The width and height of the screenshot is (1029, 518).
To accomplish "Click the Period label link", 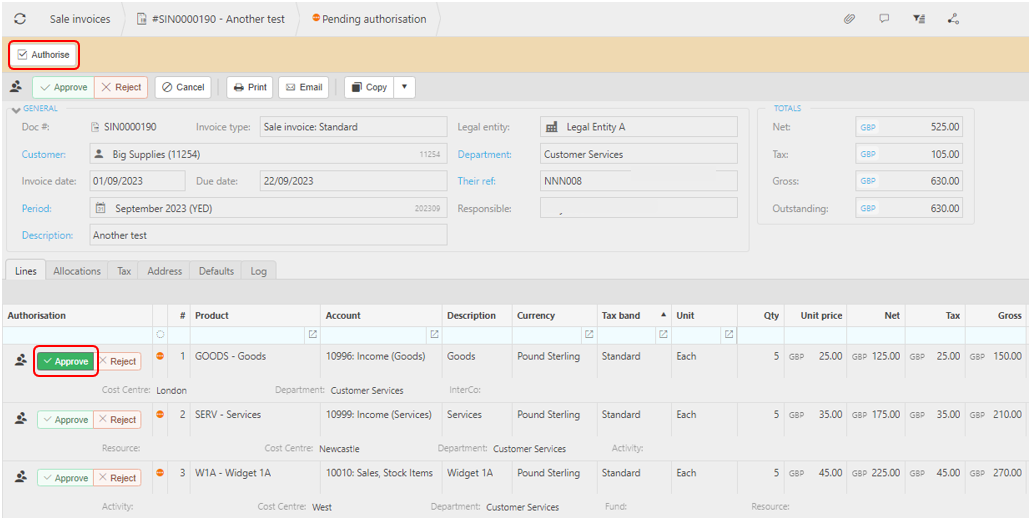I will click(37, 208).
